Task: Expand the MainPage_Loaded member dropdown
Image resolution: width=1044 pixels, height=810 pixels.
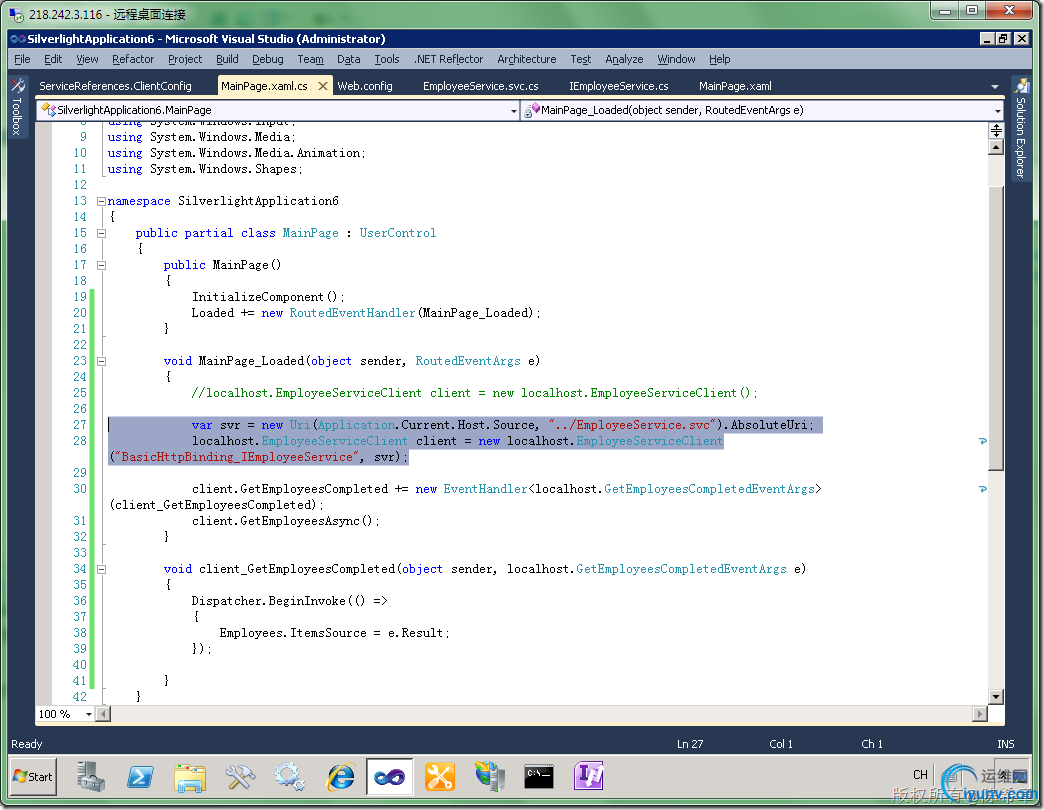Action: pos(997,110)
